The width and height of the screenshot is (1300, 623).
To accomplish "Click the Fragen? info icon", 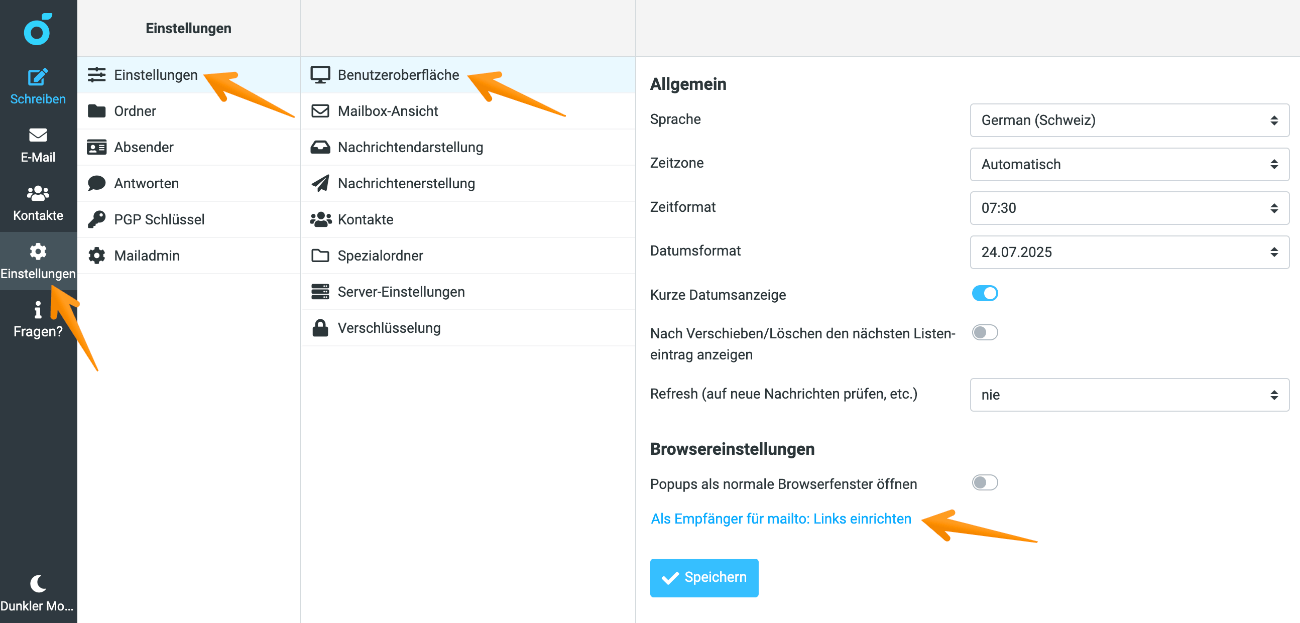I will 38,310.
